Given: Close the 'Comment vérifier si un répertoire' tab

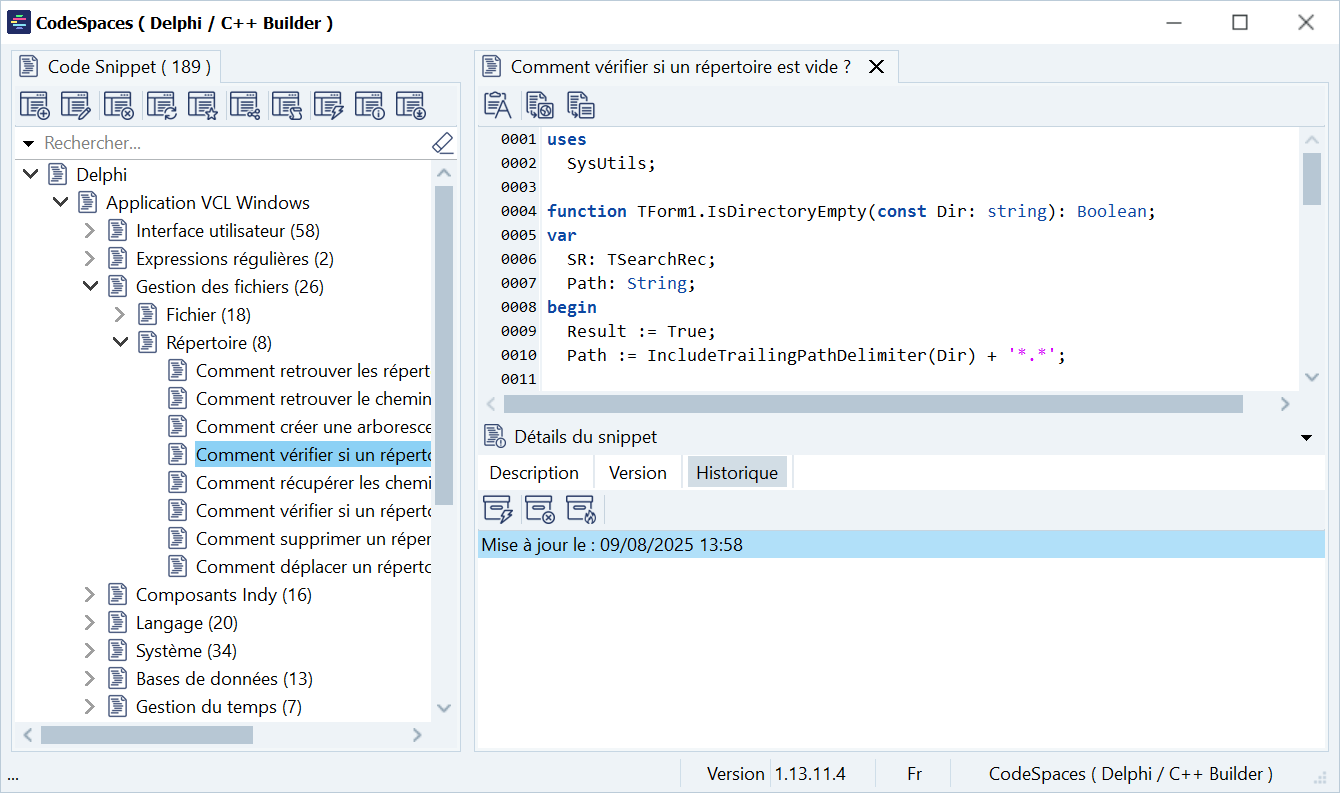Looking at the screenshot, I should click(876, 67).
